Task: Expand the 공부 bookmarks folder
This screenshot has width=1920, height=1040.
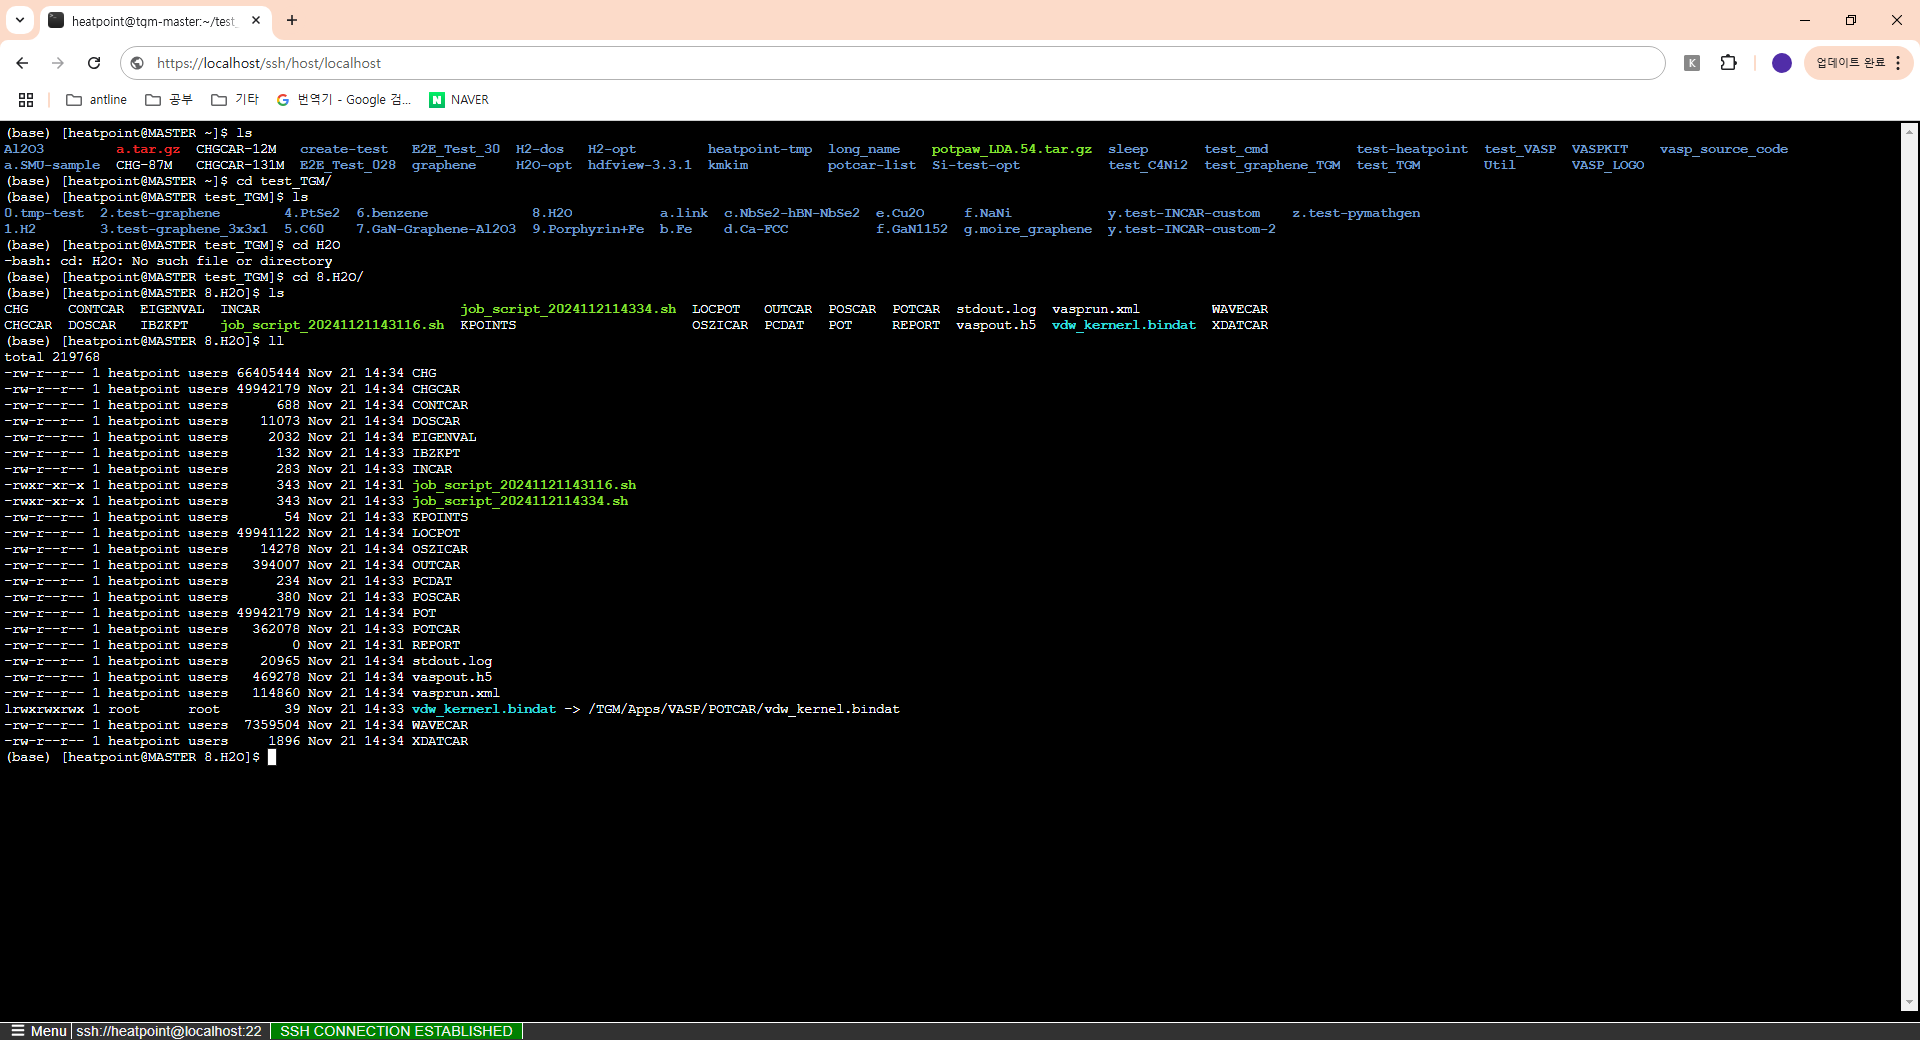Action: pos(169,100)
